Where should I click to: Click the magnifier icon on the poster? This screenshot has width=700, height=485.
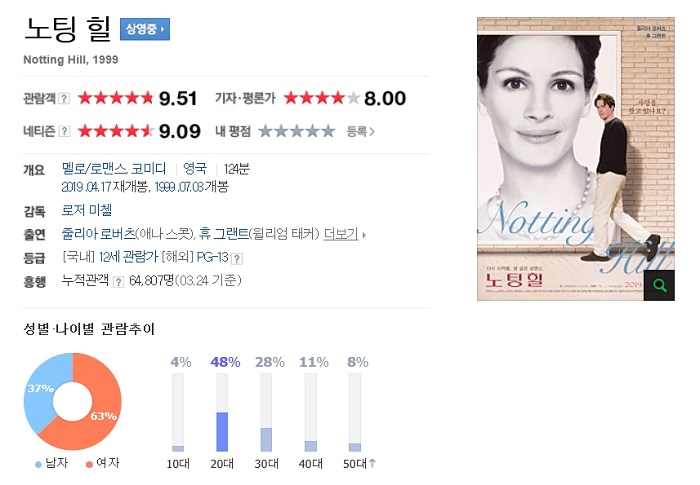pyautogui.click(x=659, y=285)
